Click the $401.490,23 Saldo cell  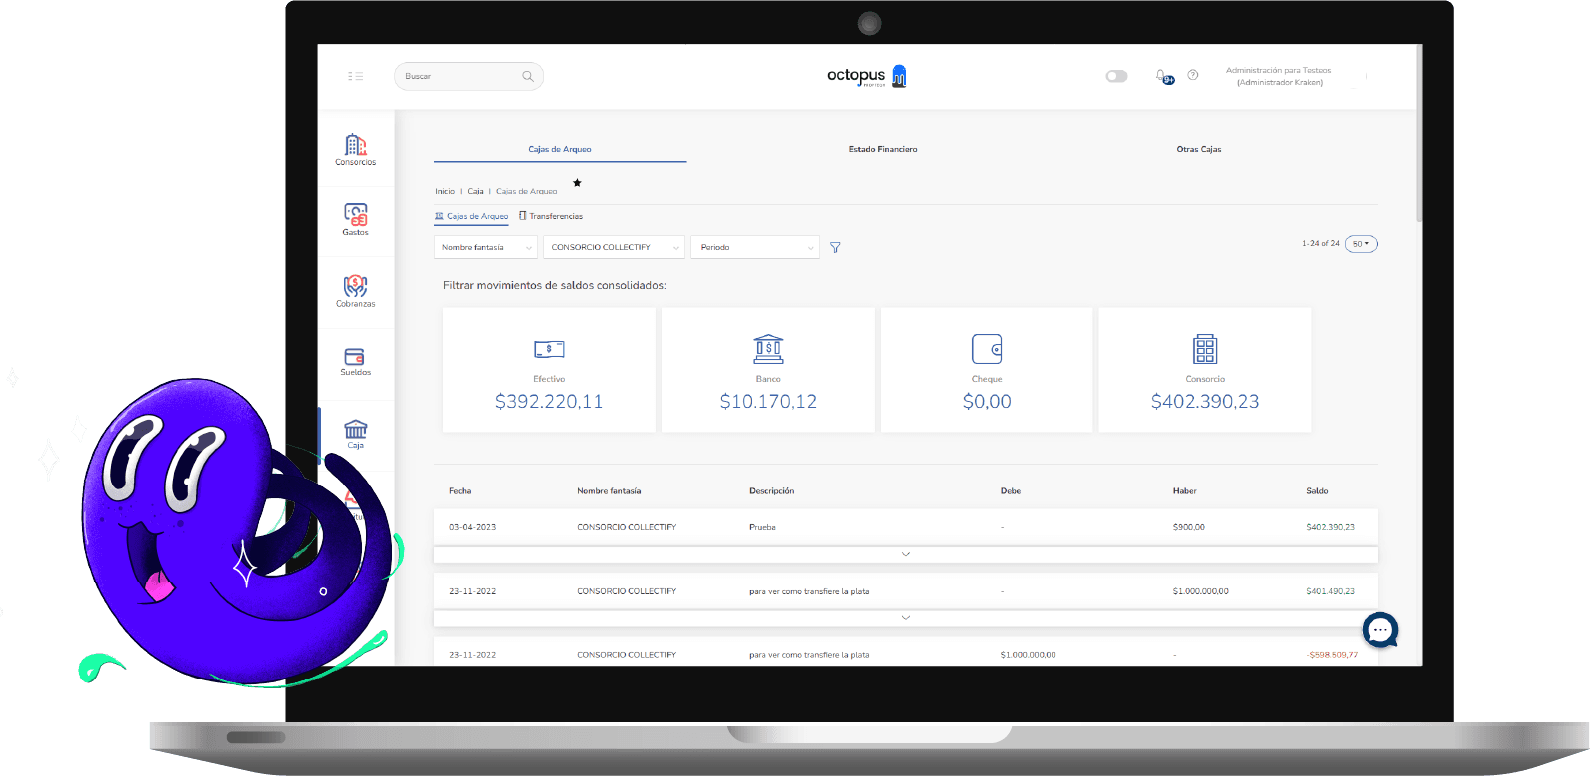1331,591
